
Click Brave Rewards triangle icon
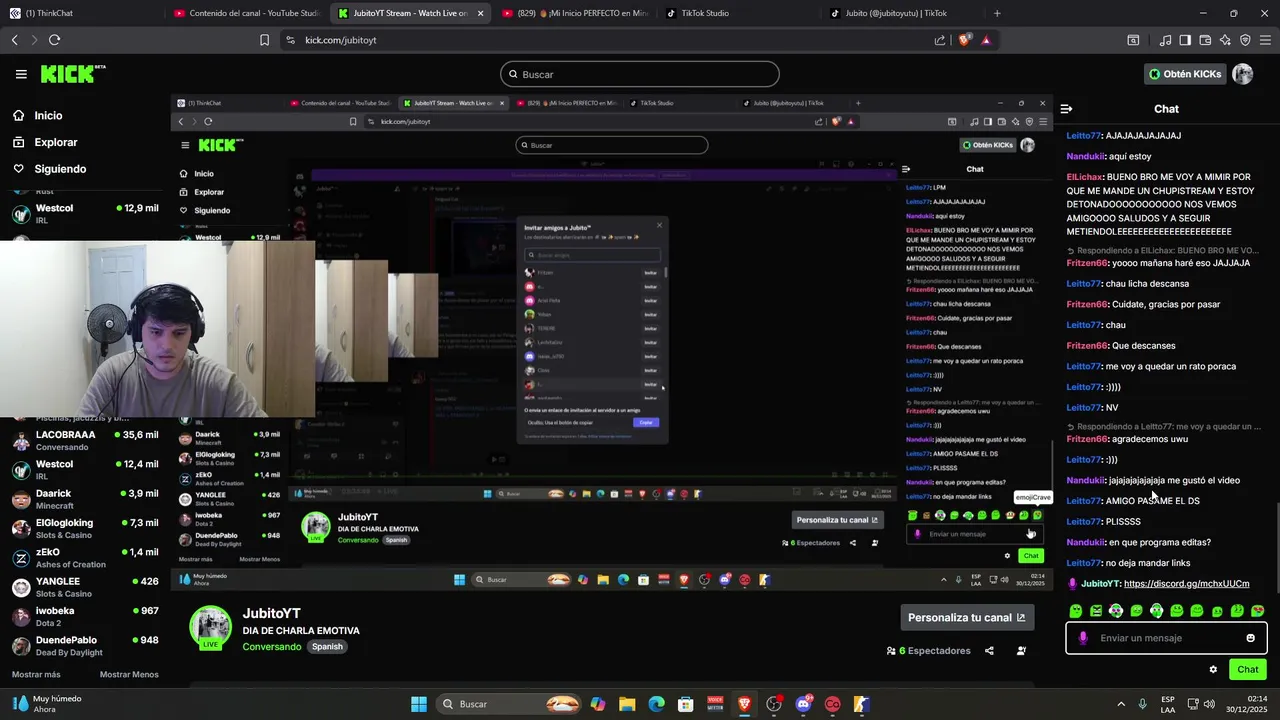click(986, 40)
